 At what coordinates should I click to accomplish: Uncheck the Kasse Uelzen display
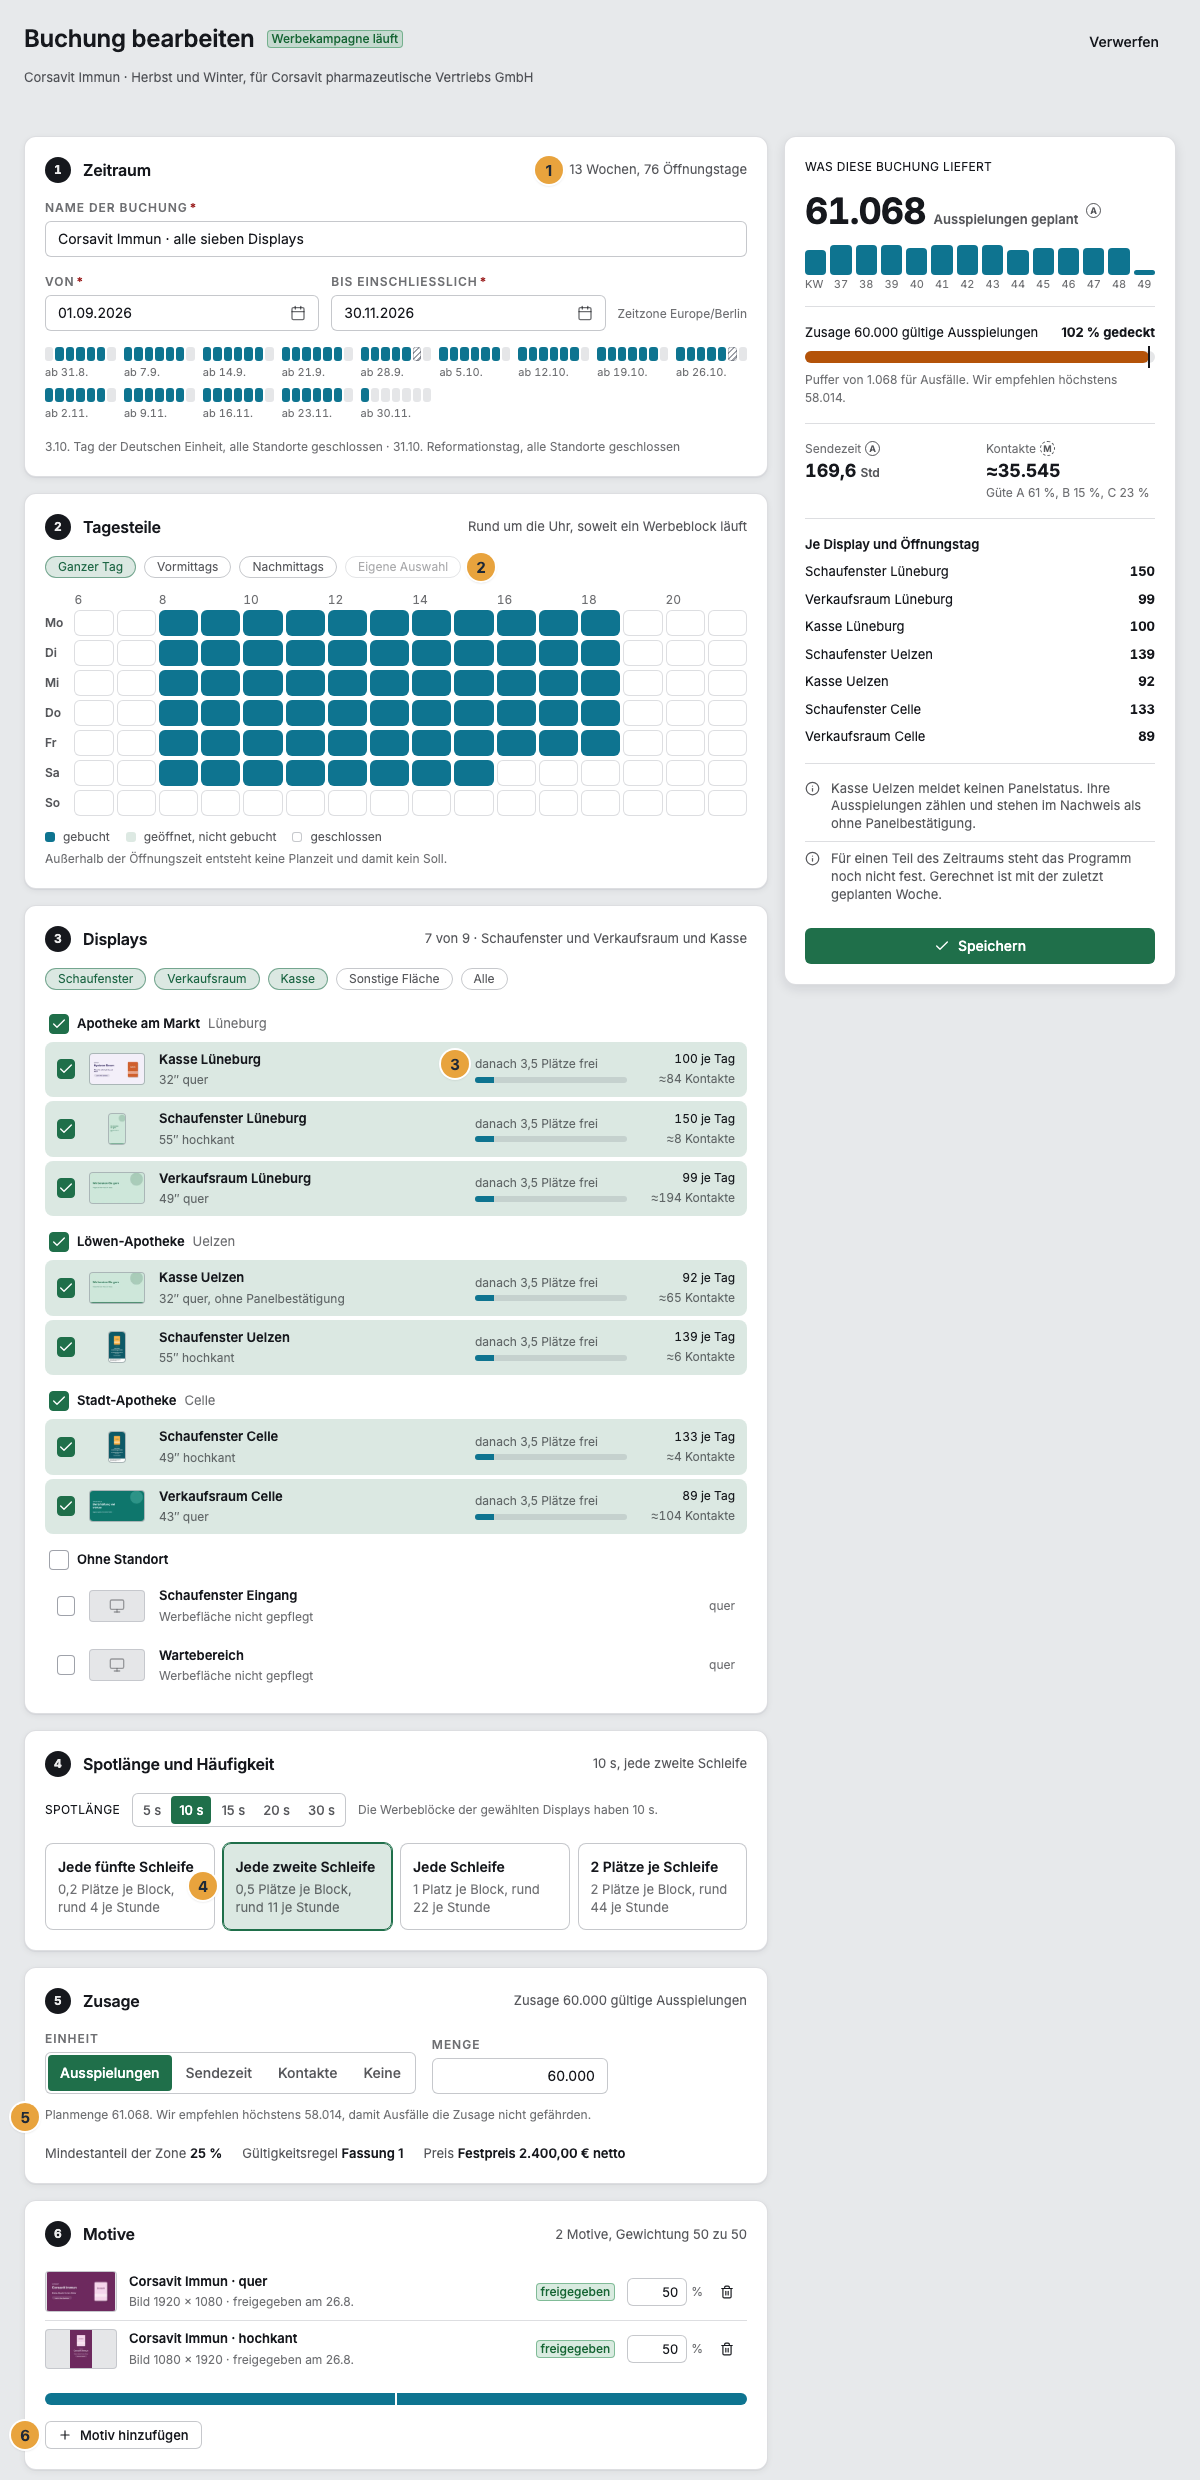pyautogui.click(x=66, y=1288)
